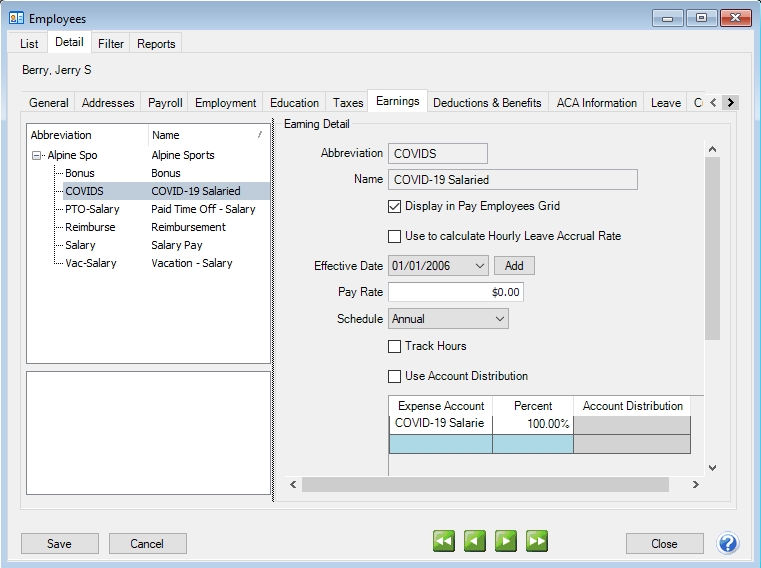Screen dimensions: 761x568
Task: Open the Payroll tab
Action: coord(165,102)
